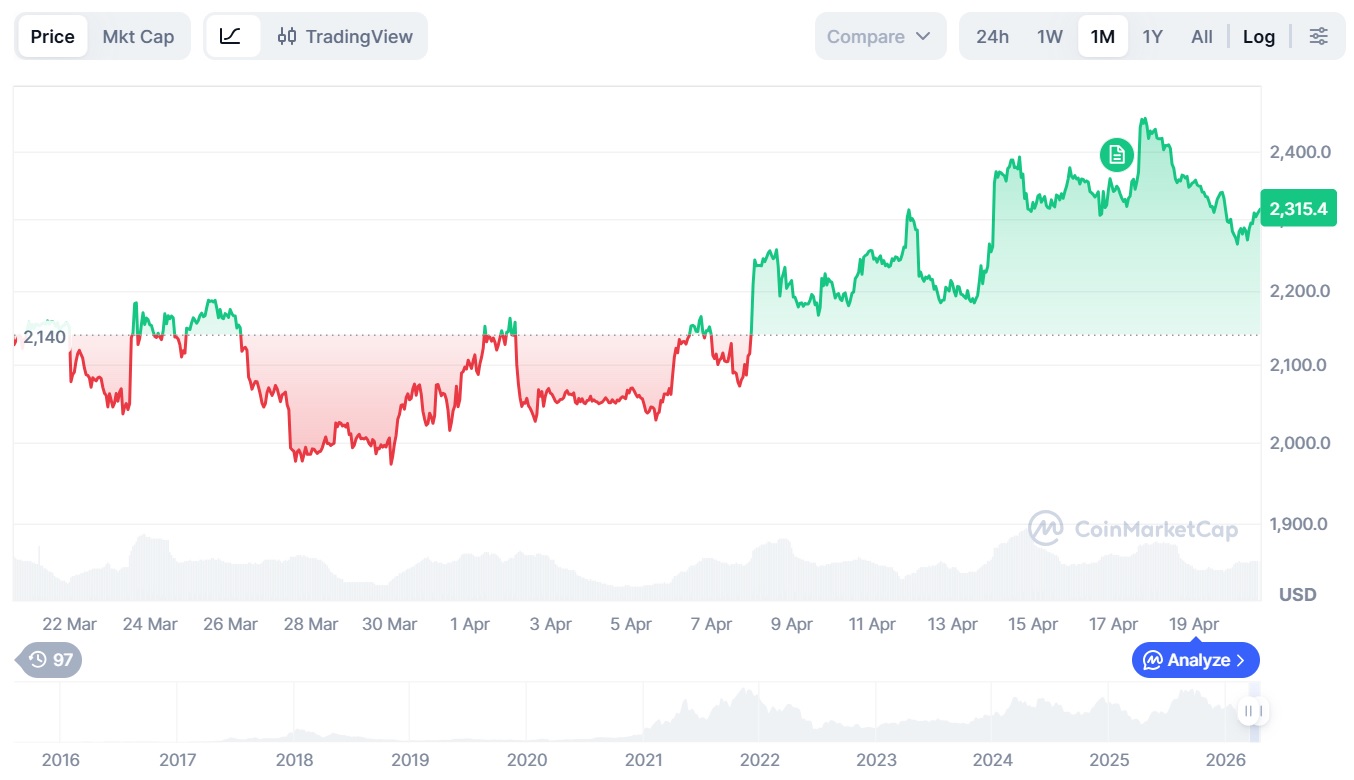Select the 1W time range
Screen dimensions: 1354x780
coord(1049,37)
